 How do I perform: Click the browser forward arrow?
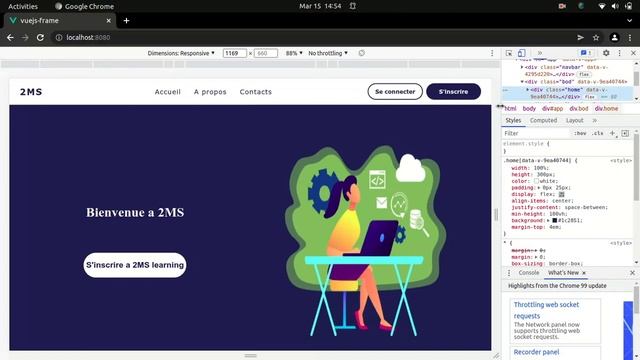point(25,38)
